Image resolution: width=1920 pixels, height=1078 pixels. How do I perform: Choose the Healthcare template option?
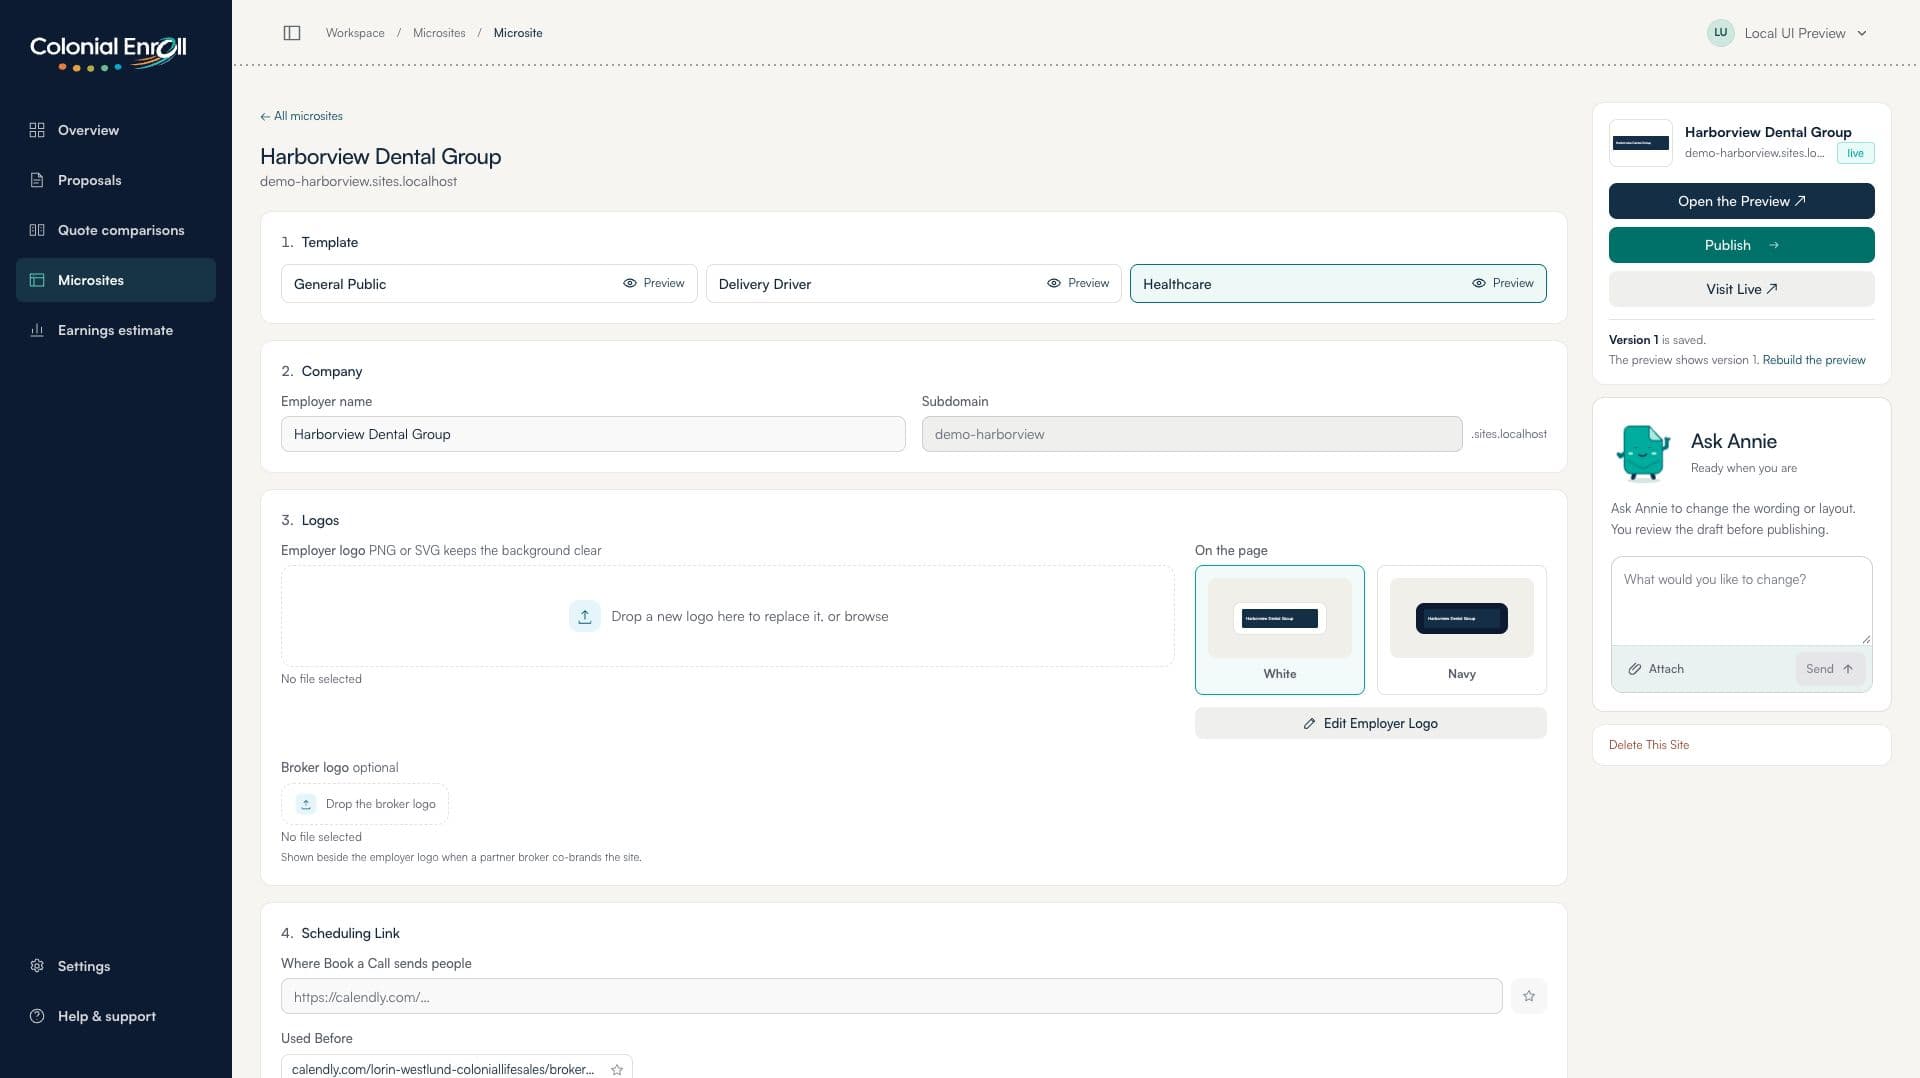1338,284
